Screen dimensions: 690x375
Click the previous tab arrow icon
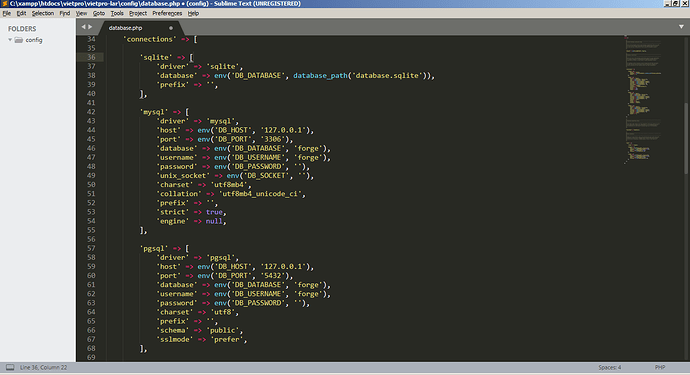point(83,27)
